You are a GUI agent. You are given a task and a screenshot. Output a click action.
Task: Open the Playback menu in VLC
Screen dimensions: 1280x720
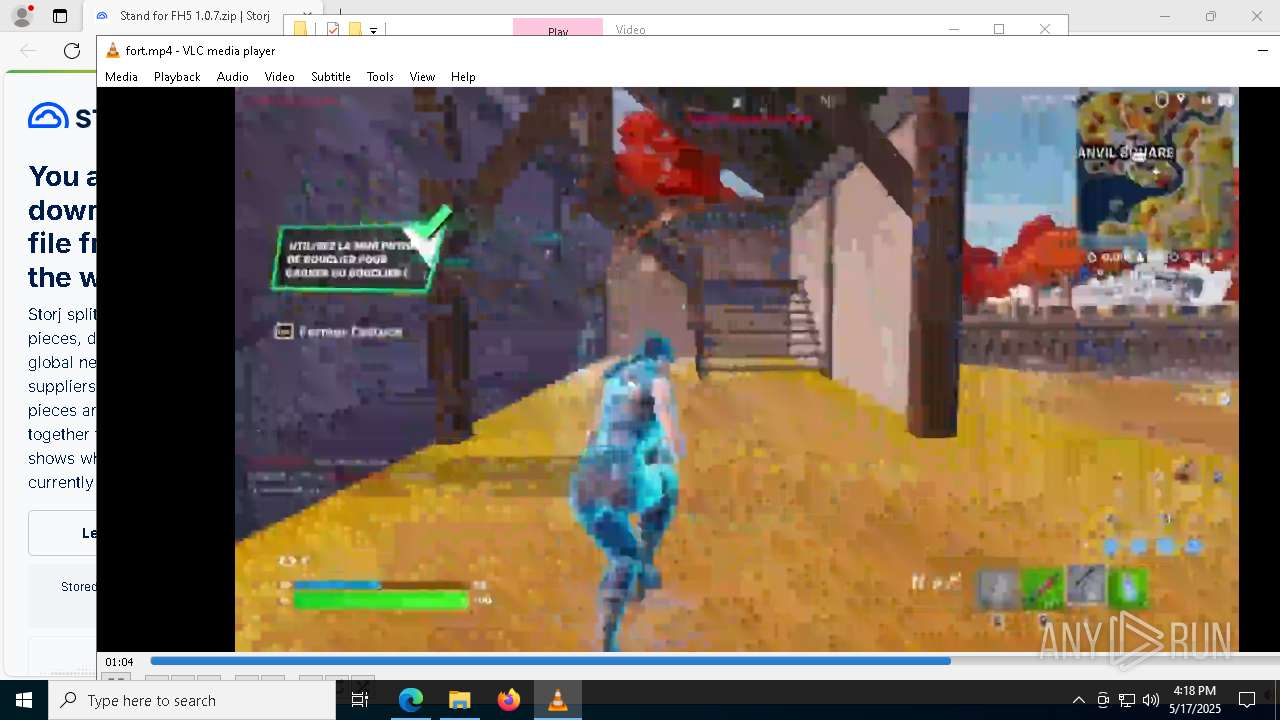pos(177,76)
